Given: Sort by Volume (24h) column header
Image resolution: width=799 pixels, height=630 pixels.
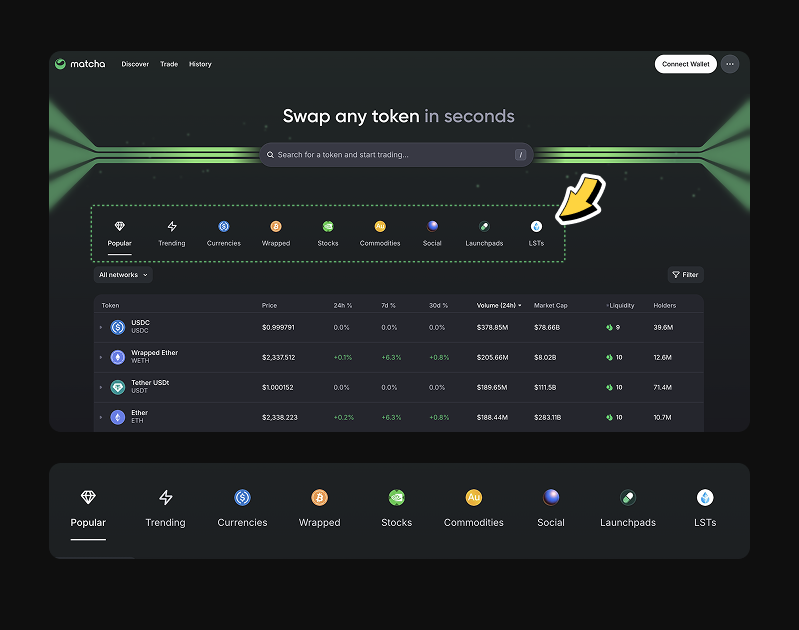Looking at the screenshot, I should pos(499,305).
